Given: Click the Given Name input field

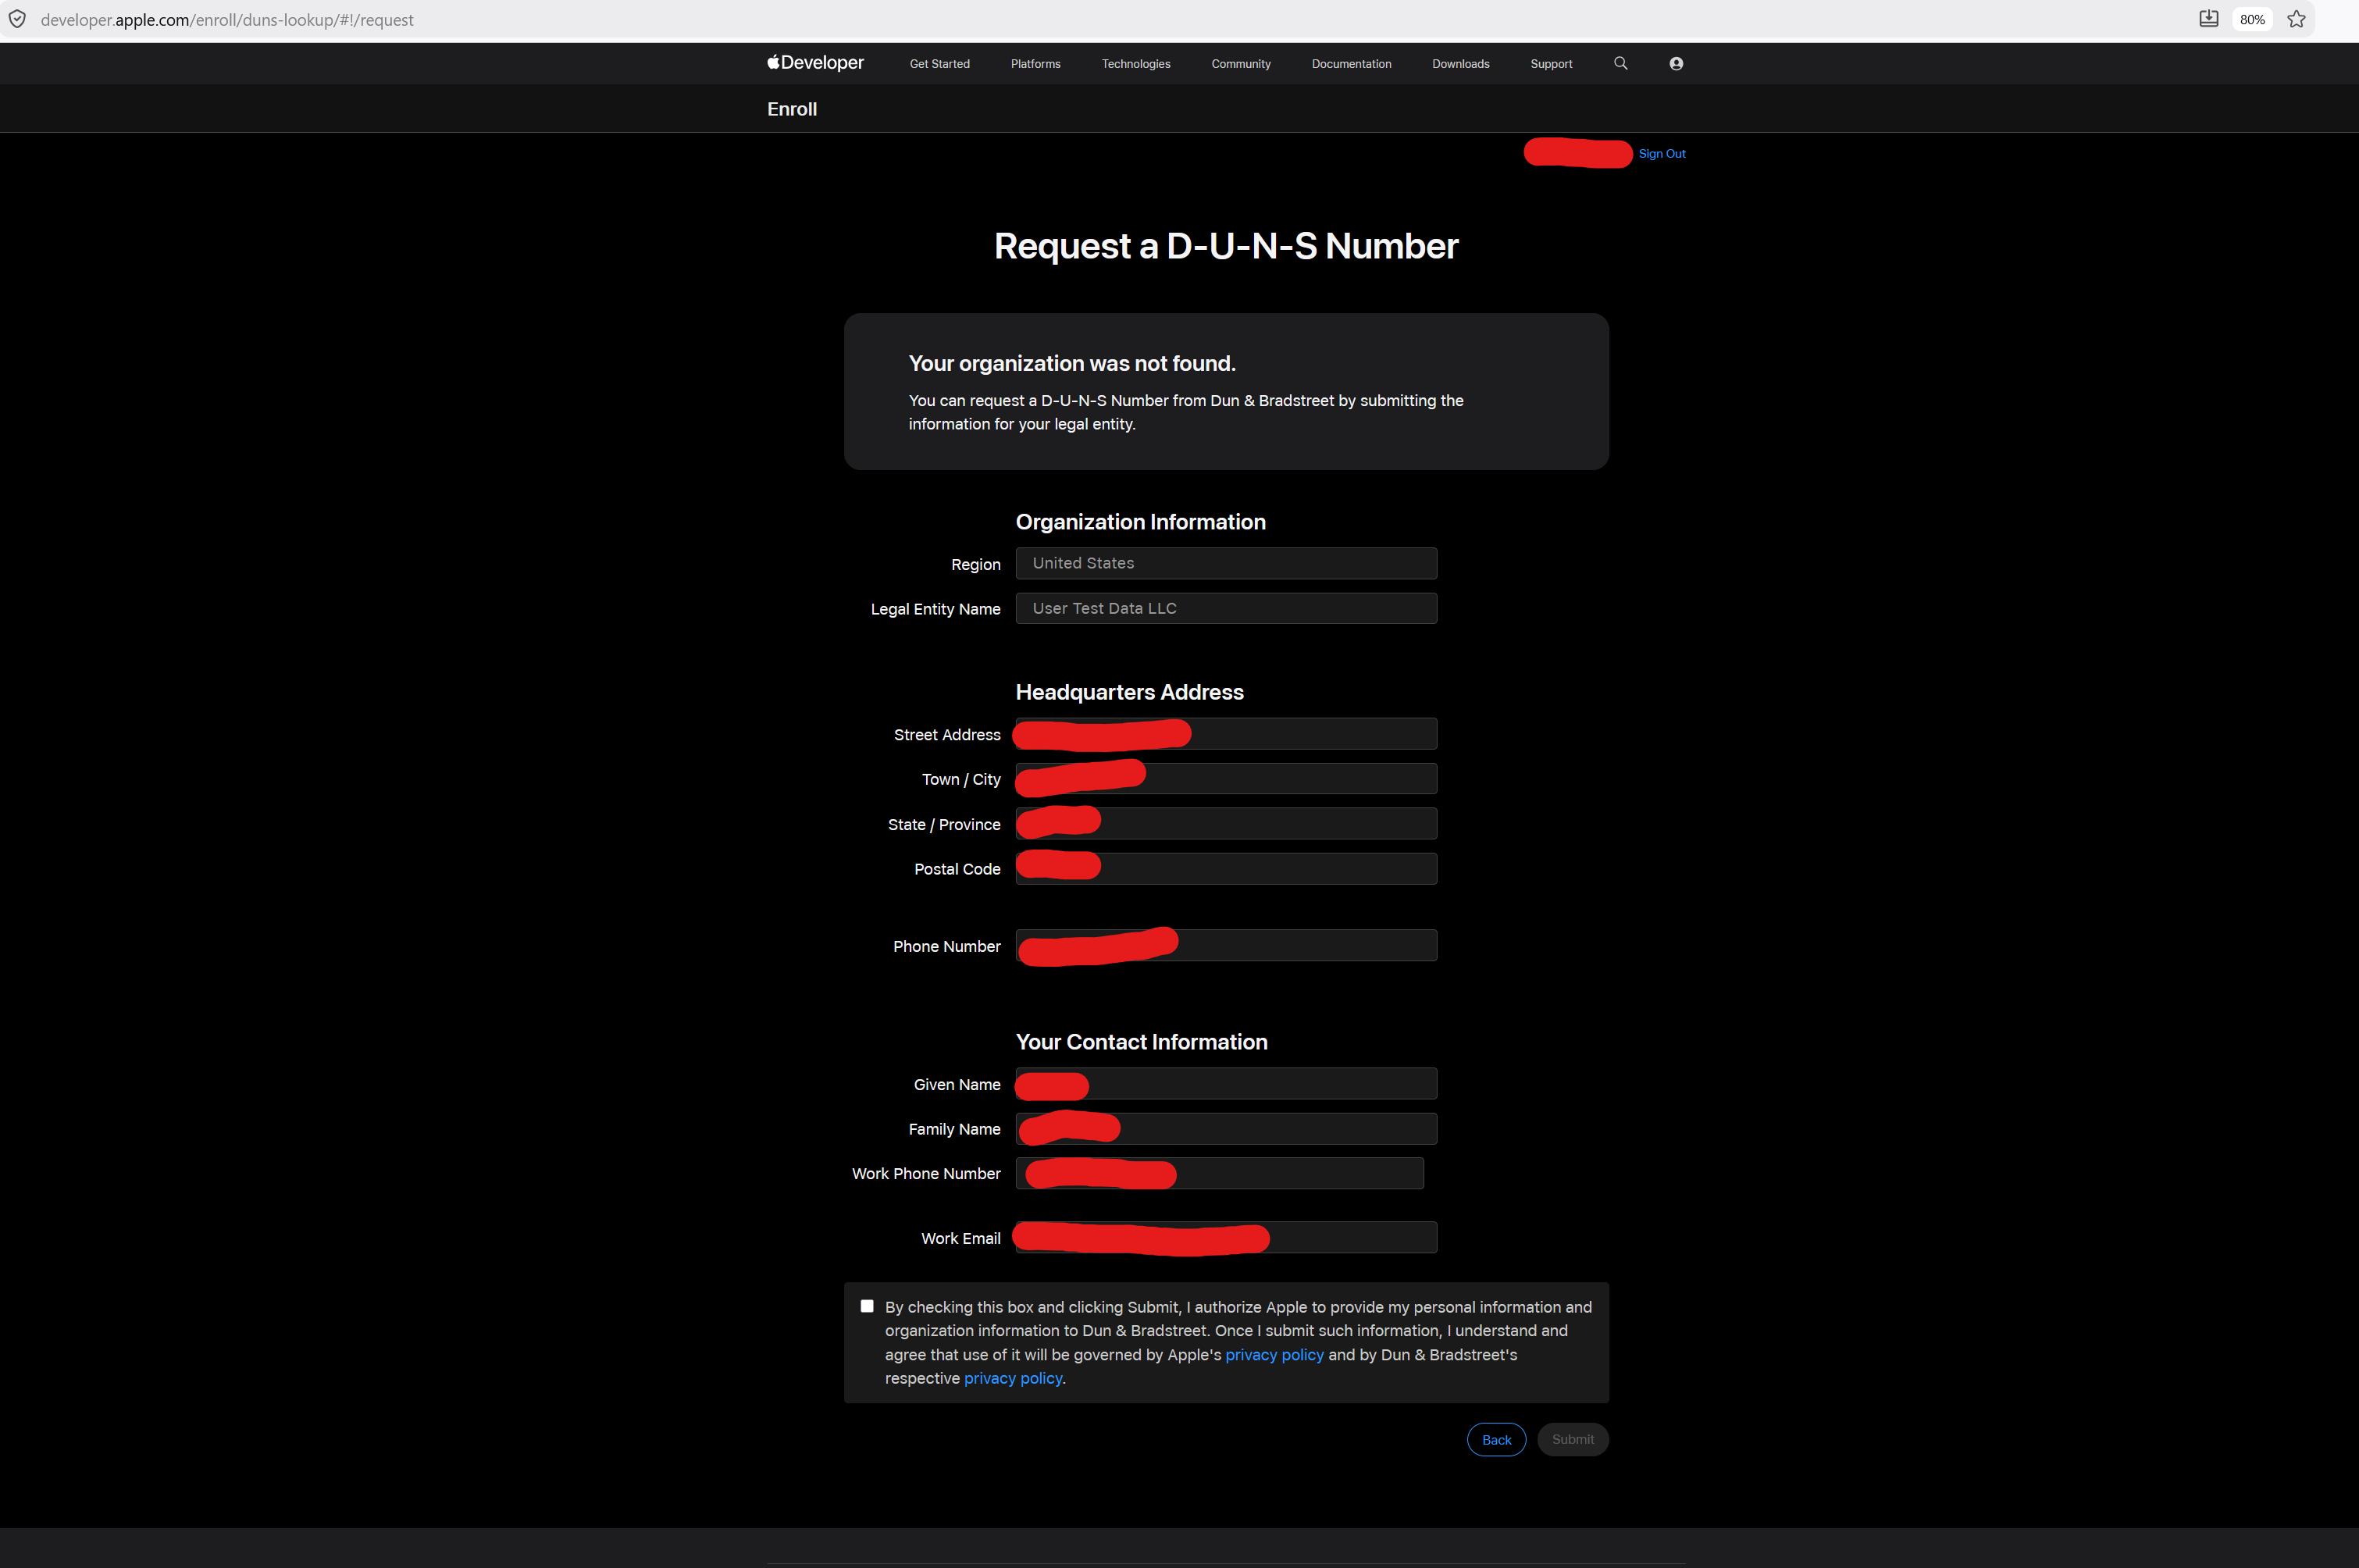Looking at the screenshot, I should [x=1226, y=1084].
